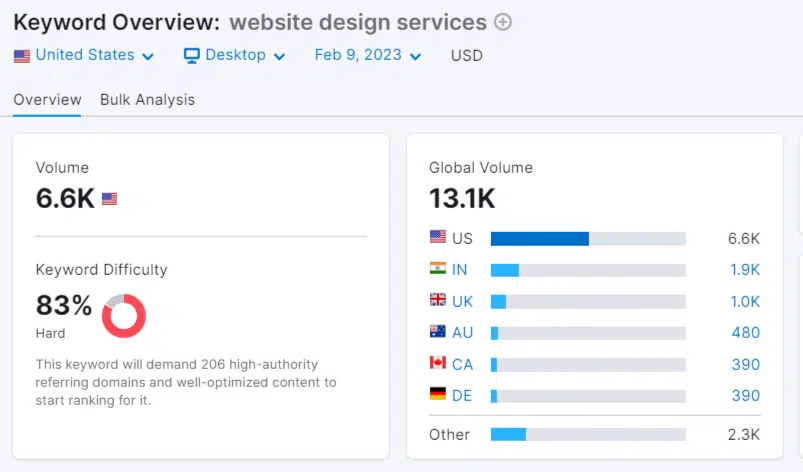Click the DE volume value 390

745,395
